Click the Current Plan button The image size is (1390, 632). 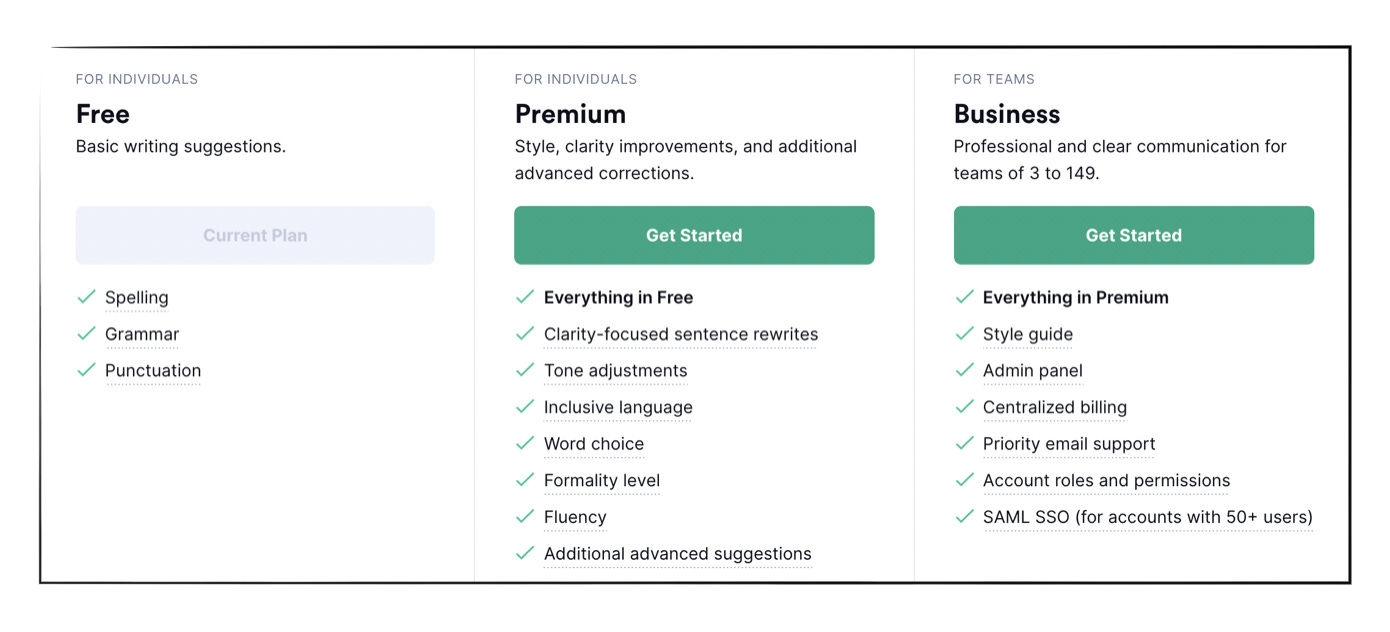coord(255,235)
